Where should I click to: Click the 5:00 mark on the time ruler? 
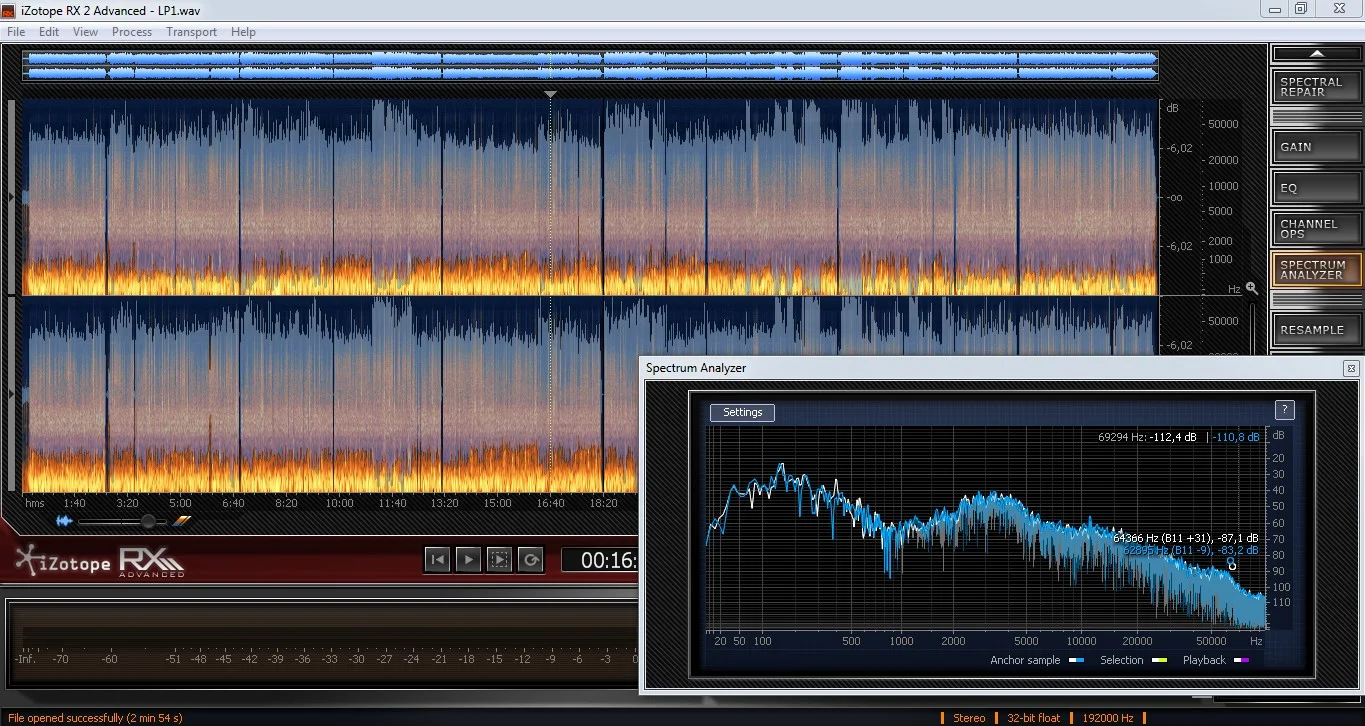(180, 503)
